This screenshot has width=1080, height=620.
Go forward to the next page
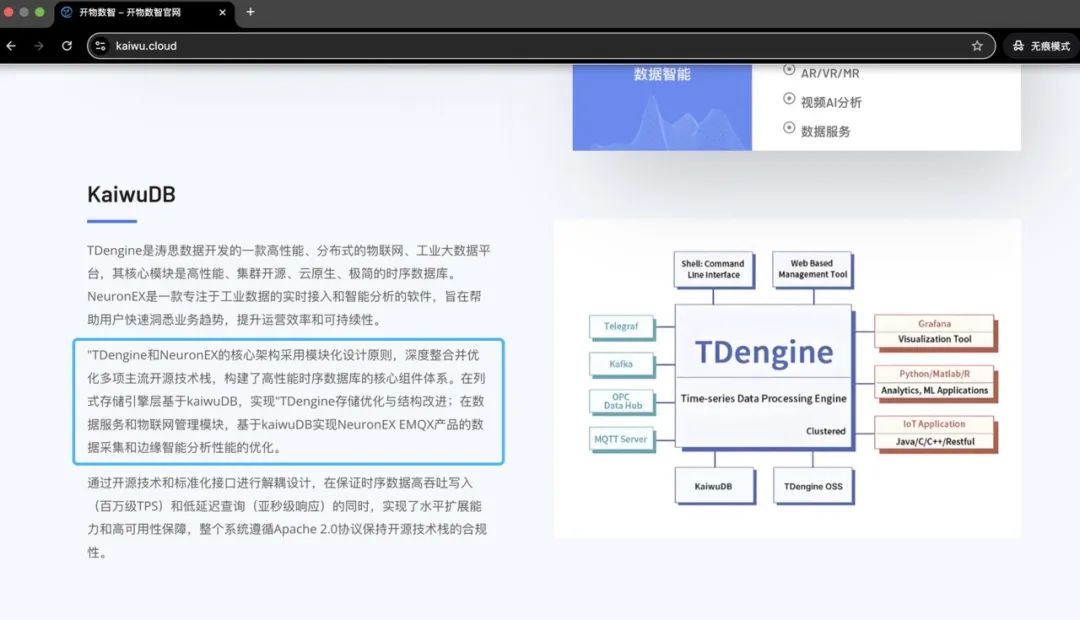(x=39, y=45)
